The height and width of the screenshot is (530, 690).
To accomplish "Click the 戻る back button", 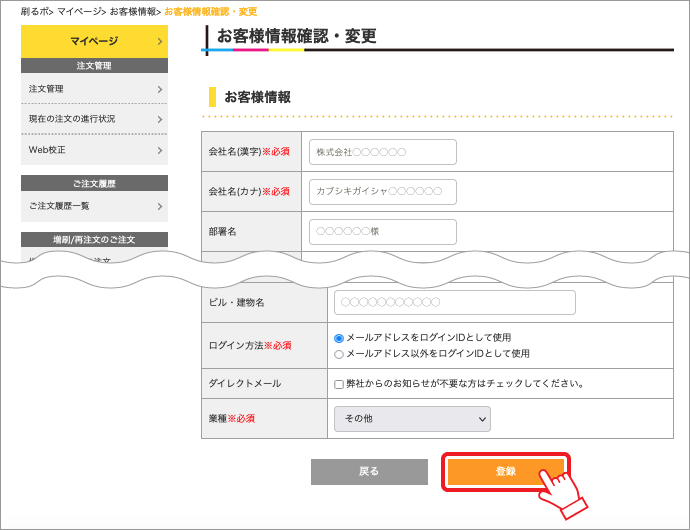I will (x=369, y=472).
